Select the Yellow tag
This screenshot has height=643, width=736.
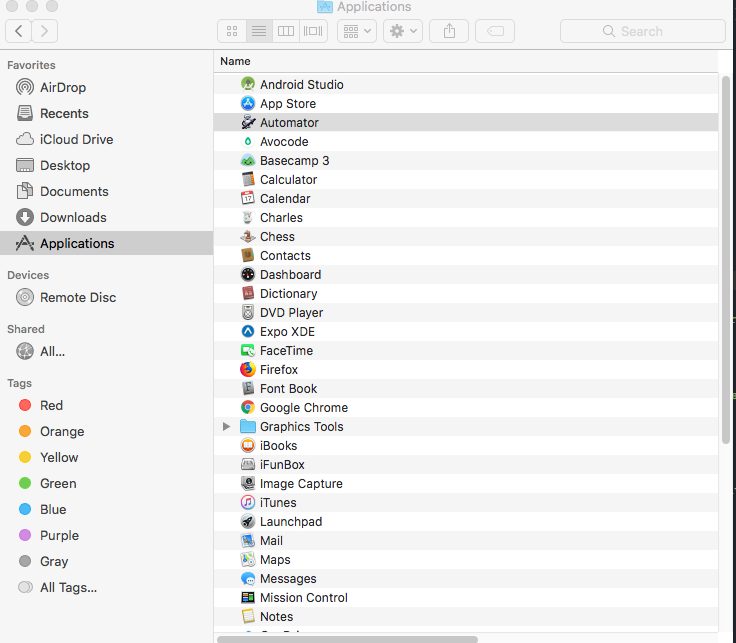(x=107, y=457)
